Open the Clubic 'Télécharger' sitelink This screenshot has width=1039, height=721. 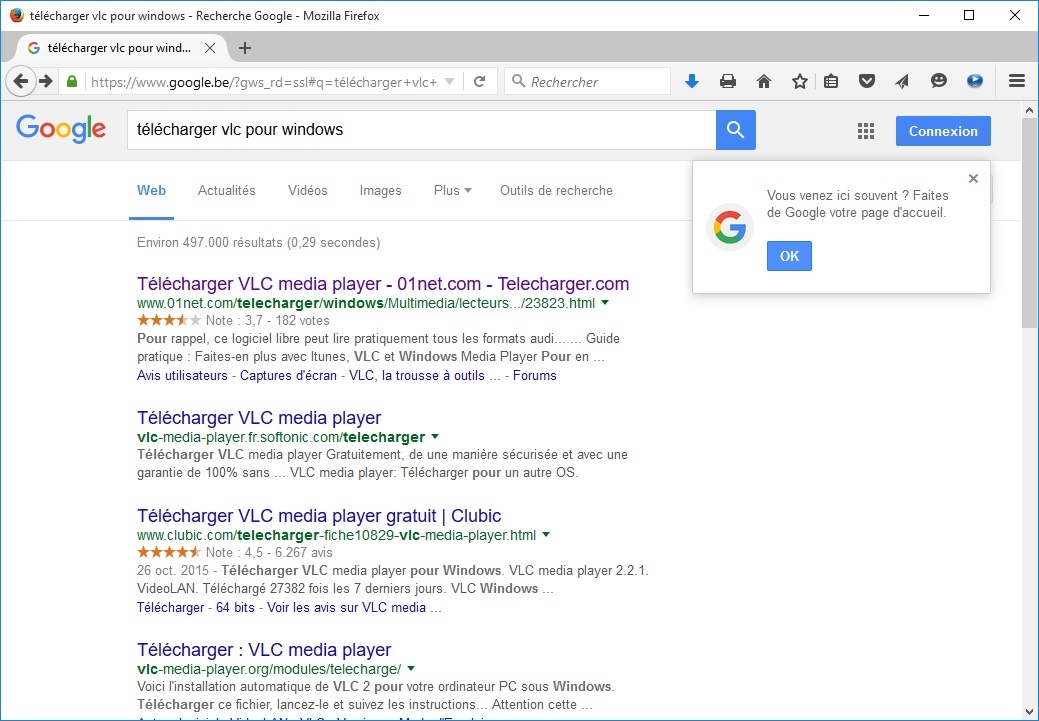point(170,608)
